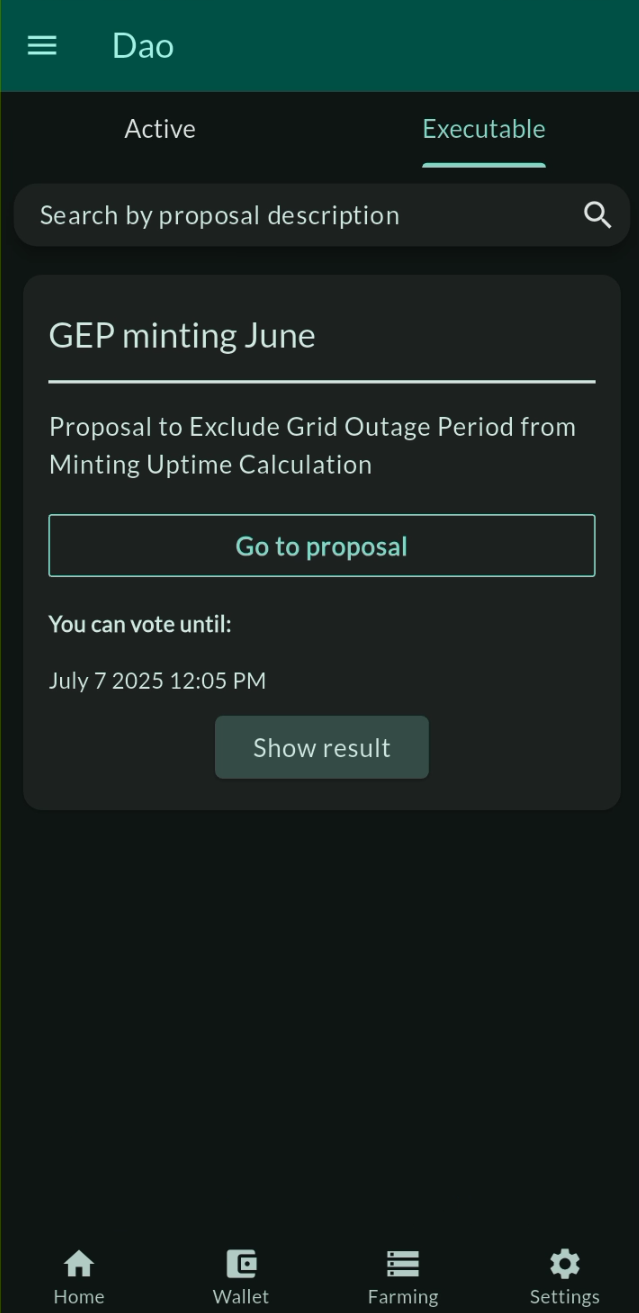Click the search magnifier icon

597,215
